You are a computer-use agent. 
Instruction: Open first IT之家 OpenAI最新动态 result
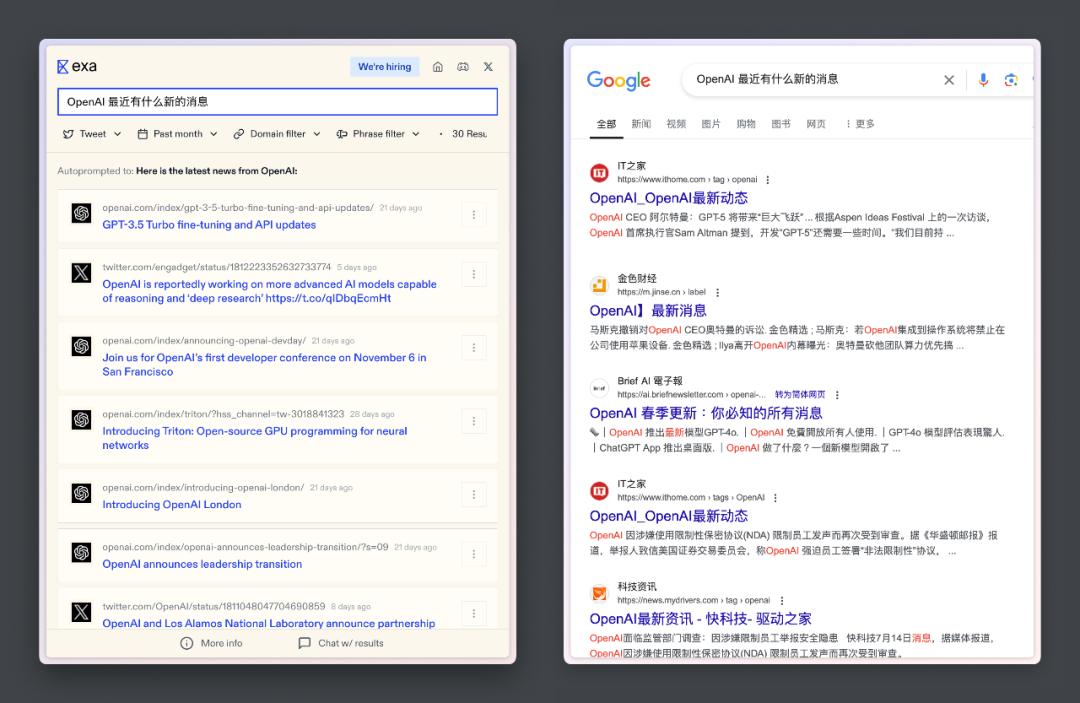[x=668, y=198]
